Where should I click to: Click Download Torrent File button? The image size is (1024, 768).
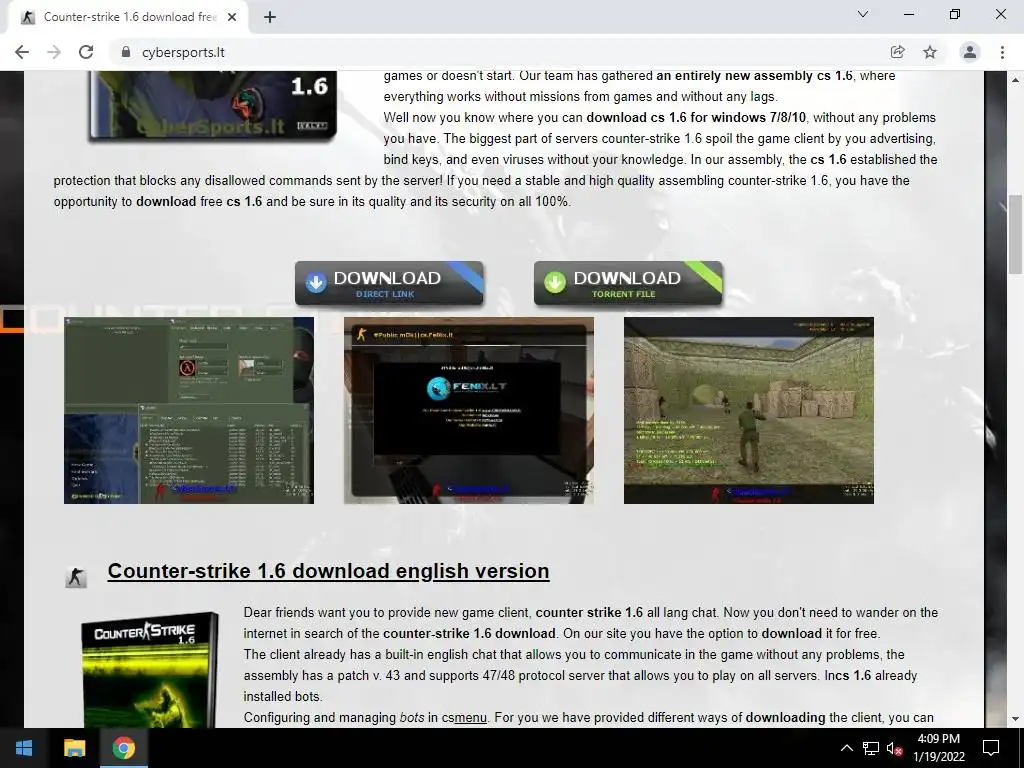[628, 283]
